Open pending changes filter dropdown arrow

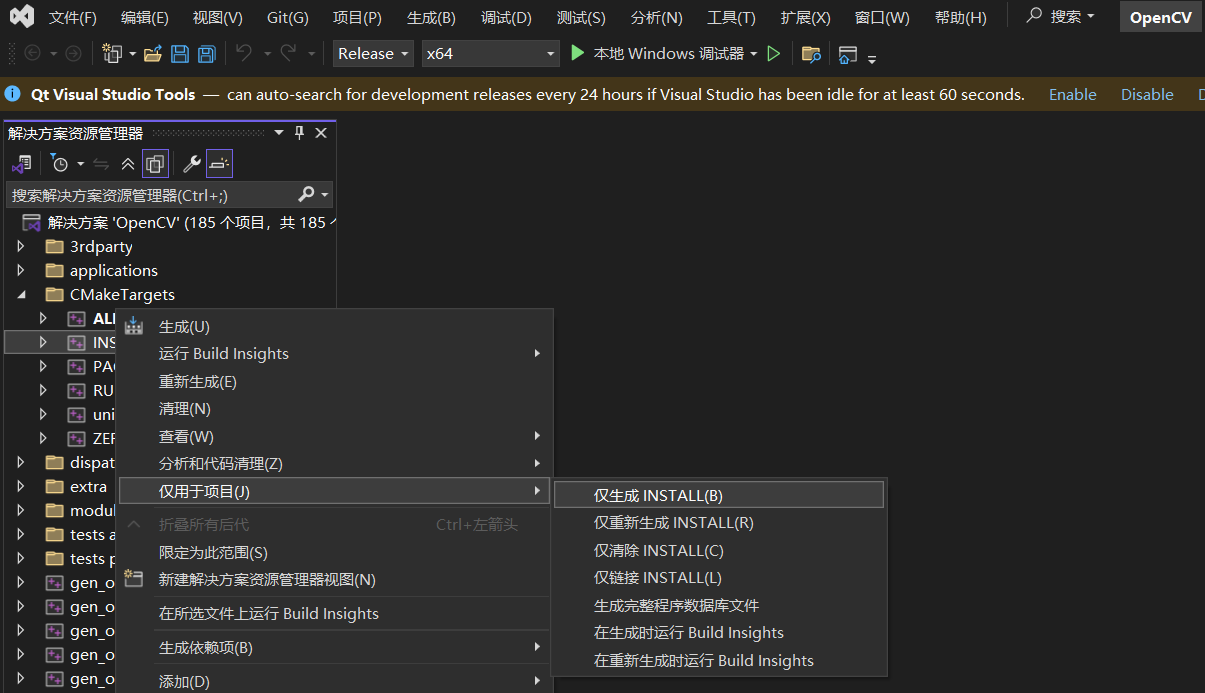tap(80, 164)
